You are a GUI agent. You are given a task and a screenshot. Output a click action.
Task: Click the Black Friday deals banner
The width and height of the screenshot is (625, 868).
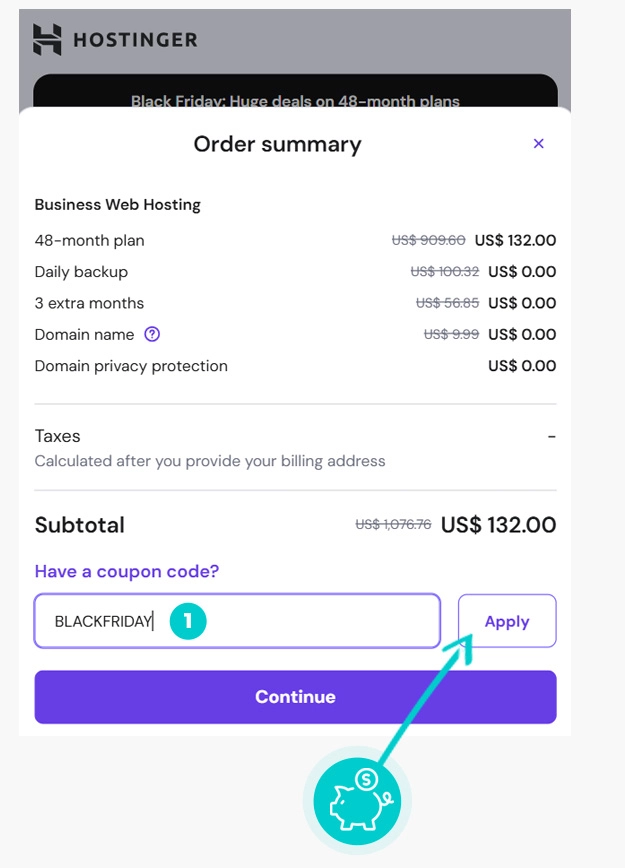point(295,101)
